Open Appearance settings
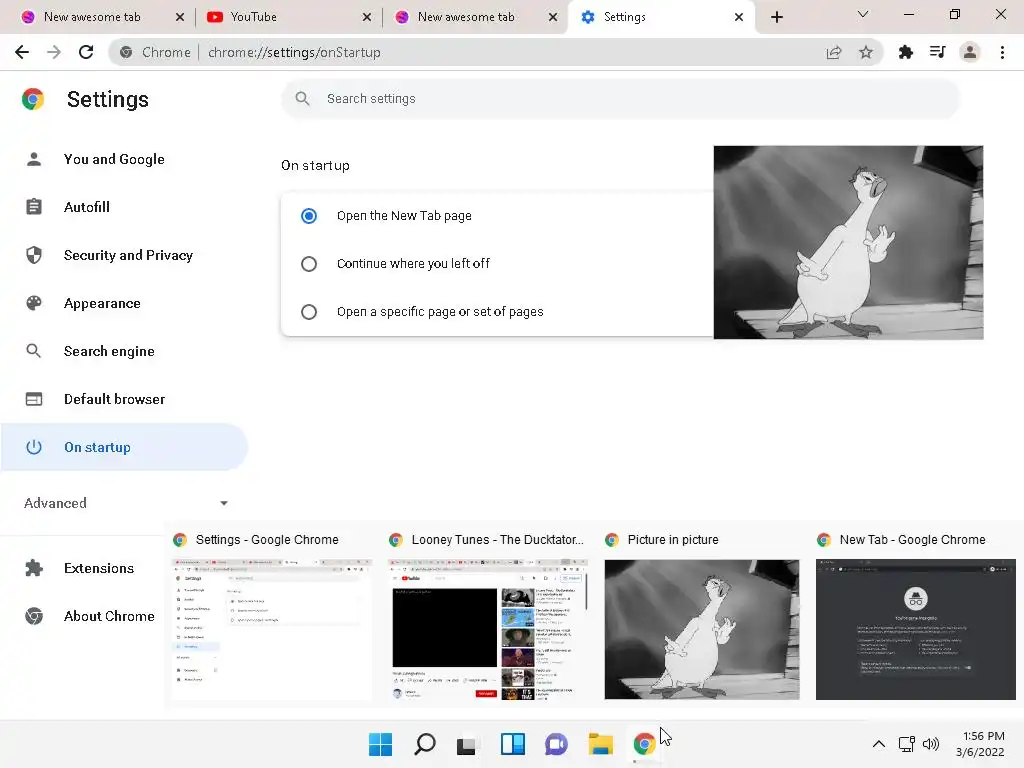The width and height of the screenshot is (1024, 768). [x=102, y=303]
